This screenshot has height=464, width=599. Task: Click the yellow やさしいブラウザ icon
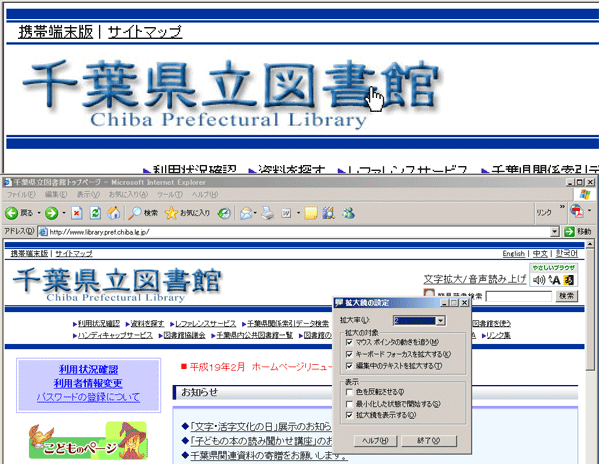point(569,280)
